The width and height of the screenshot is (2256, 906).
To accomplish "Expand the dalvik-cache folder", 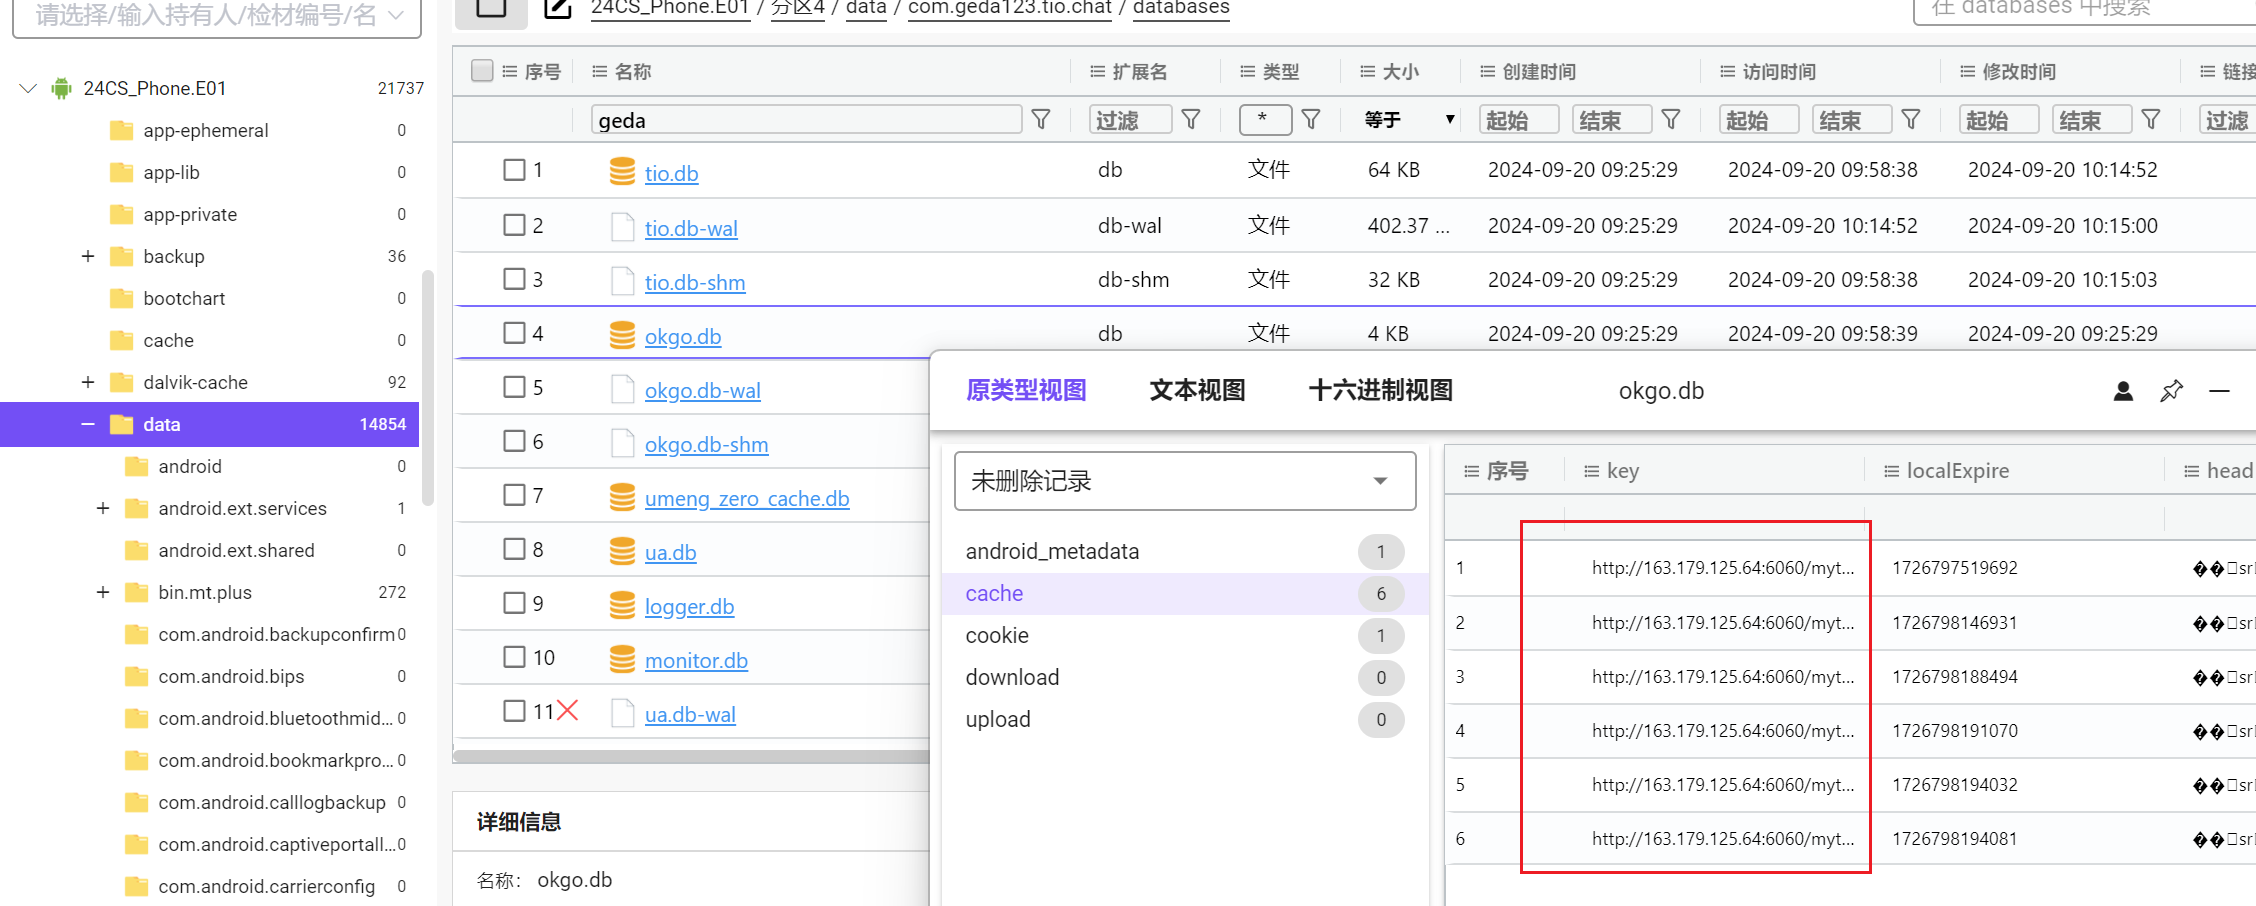I will coord(88,382).
